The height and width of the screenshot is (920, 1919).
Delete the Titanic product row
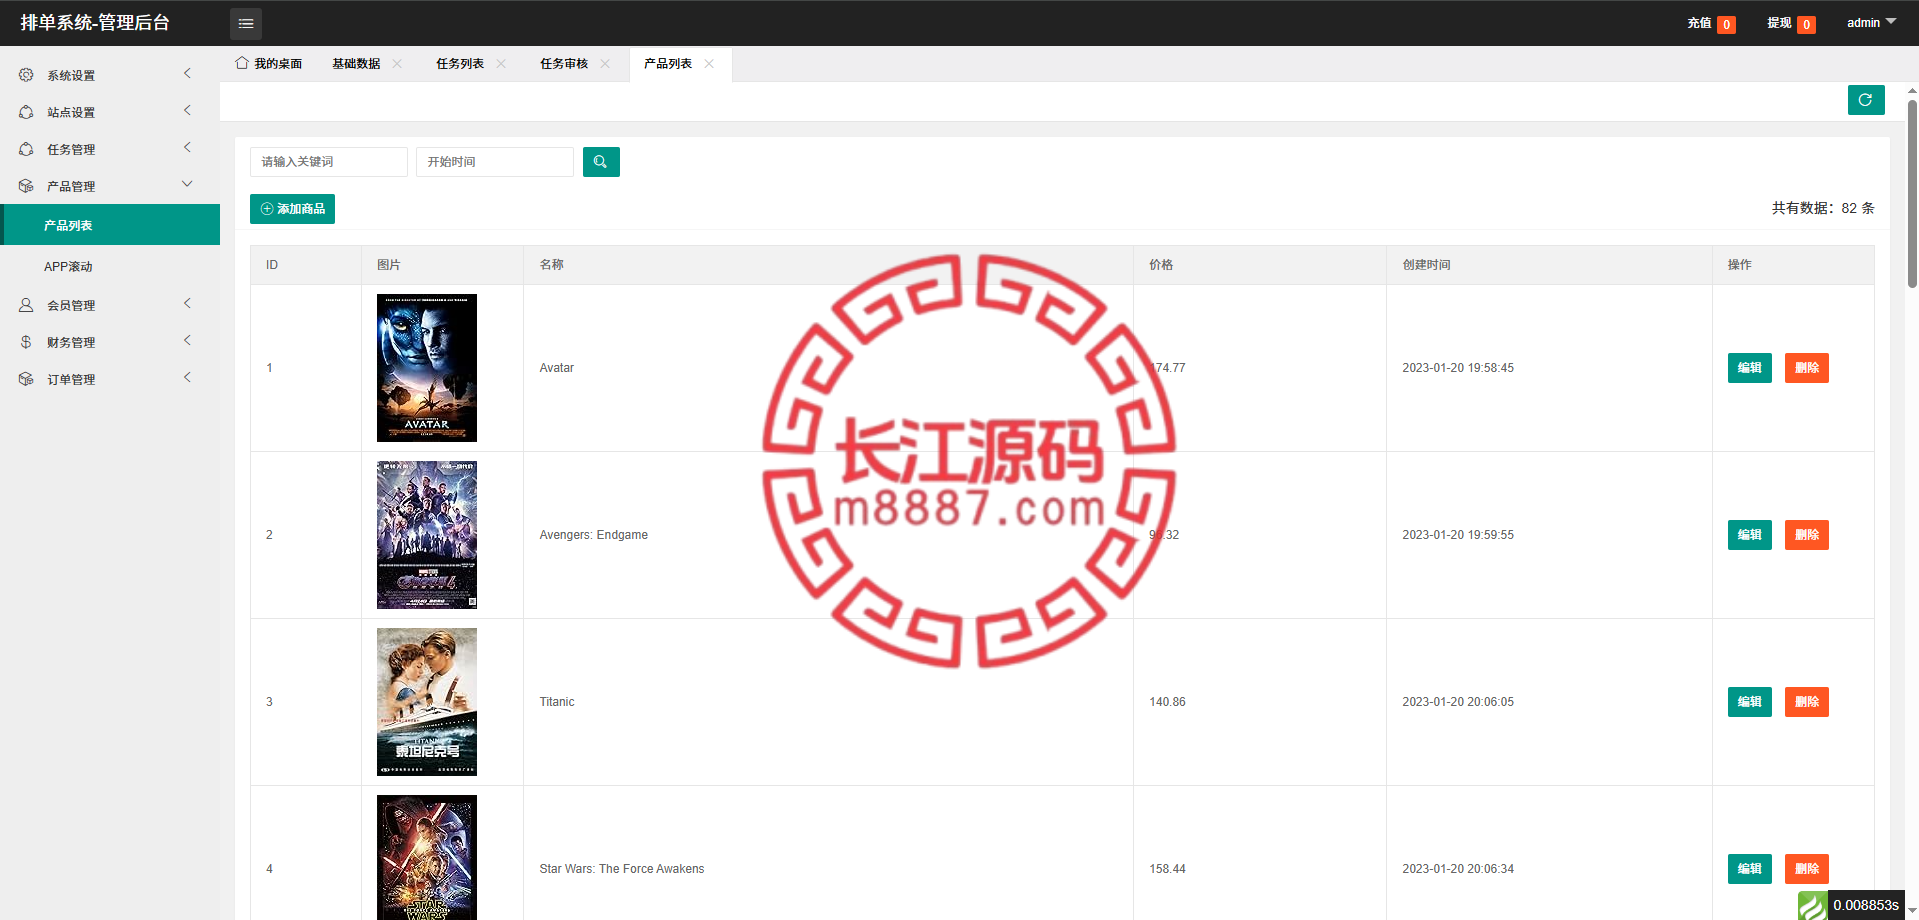(x=1807, y=702)
